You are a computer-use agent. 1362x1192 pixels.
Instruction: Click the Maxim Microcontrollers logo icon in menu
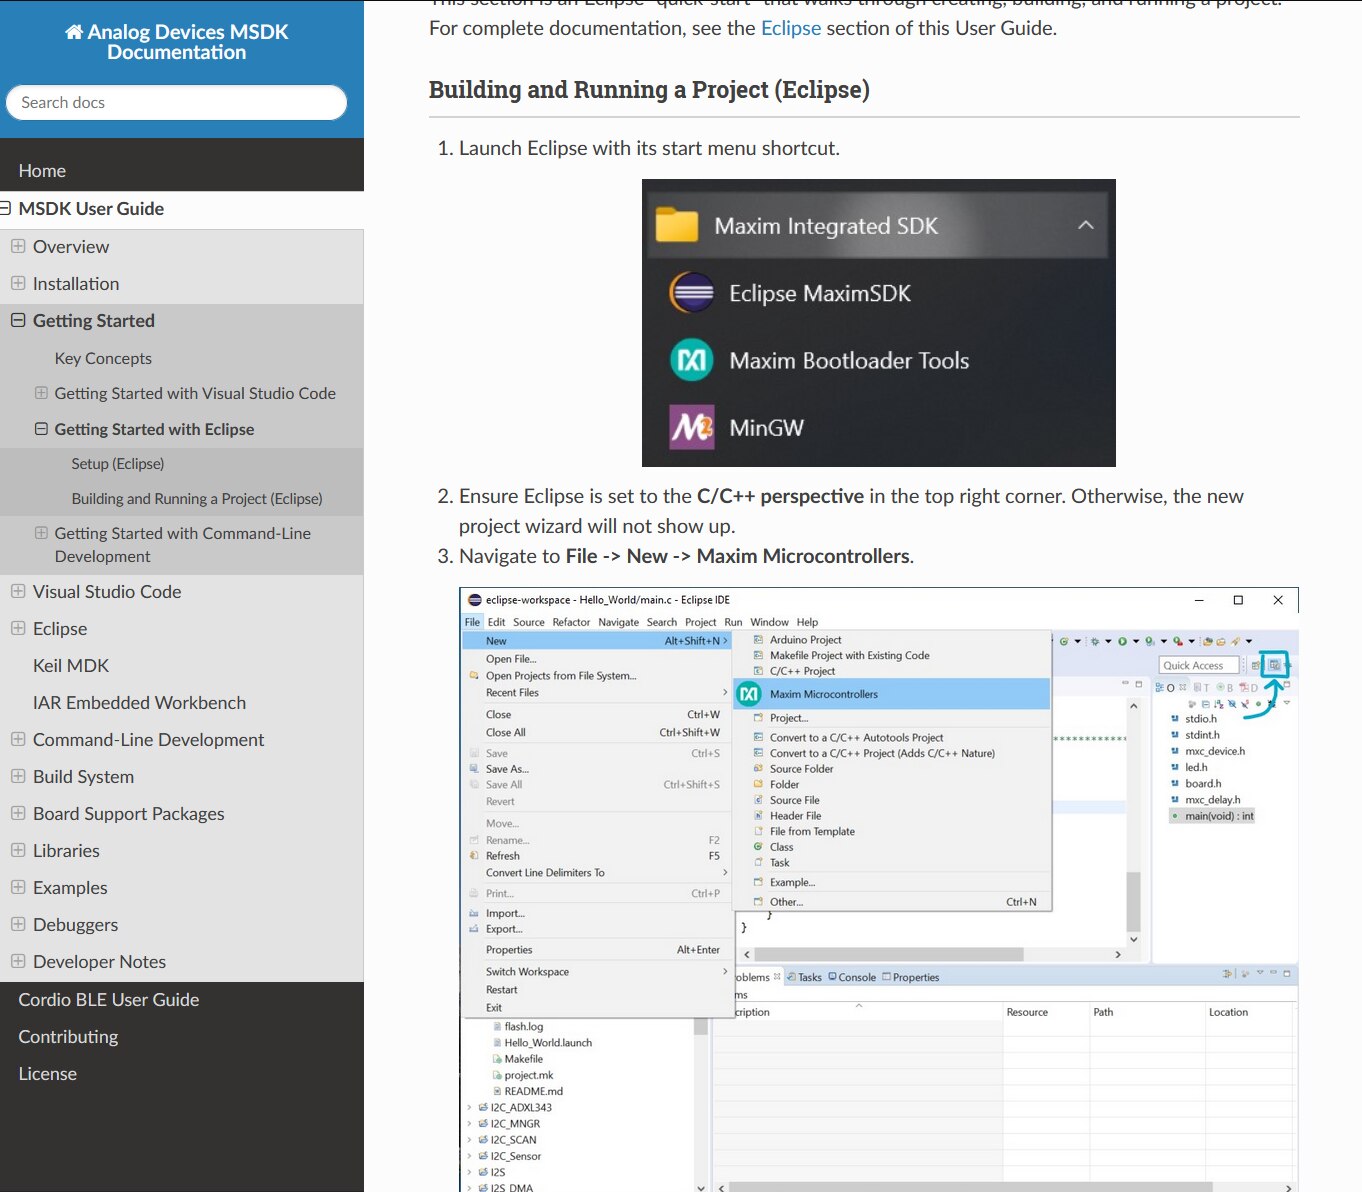749,694
